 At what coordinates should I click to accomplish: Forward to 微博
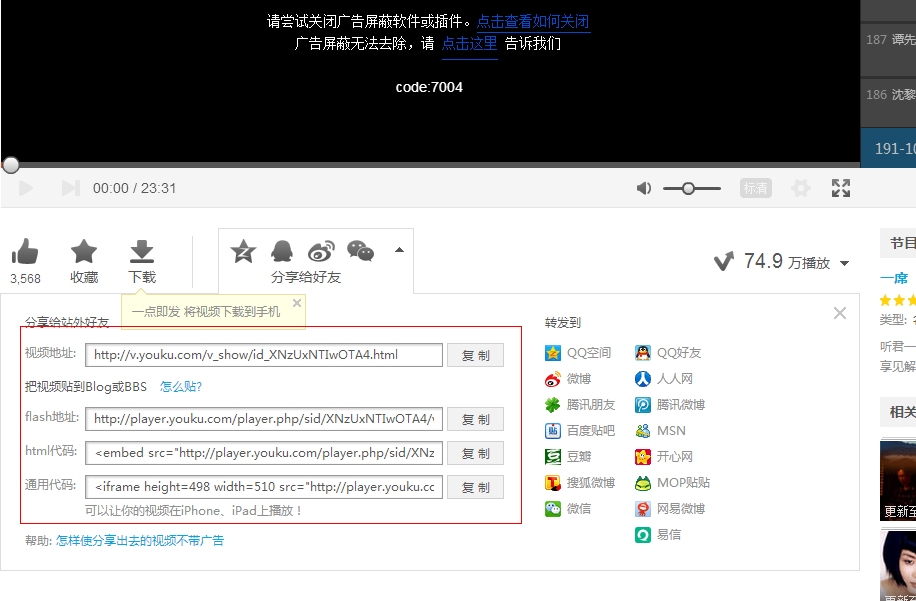click(567, 379)
